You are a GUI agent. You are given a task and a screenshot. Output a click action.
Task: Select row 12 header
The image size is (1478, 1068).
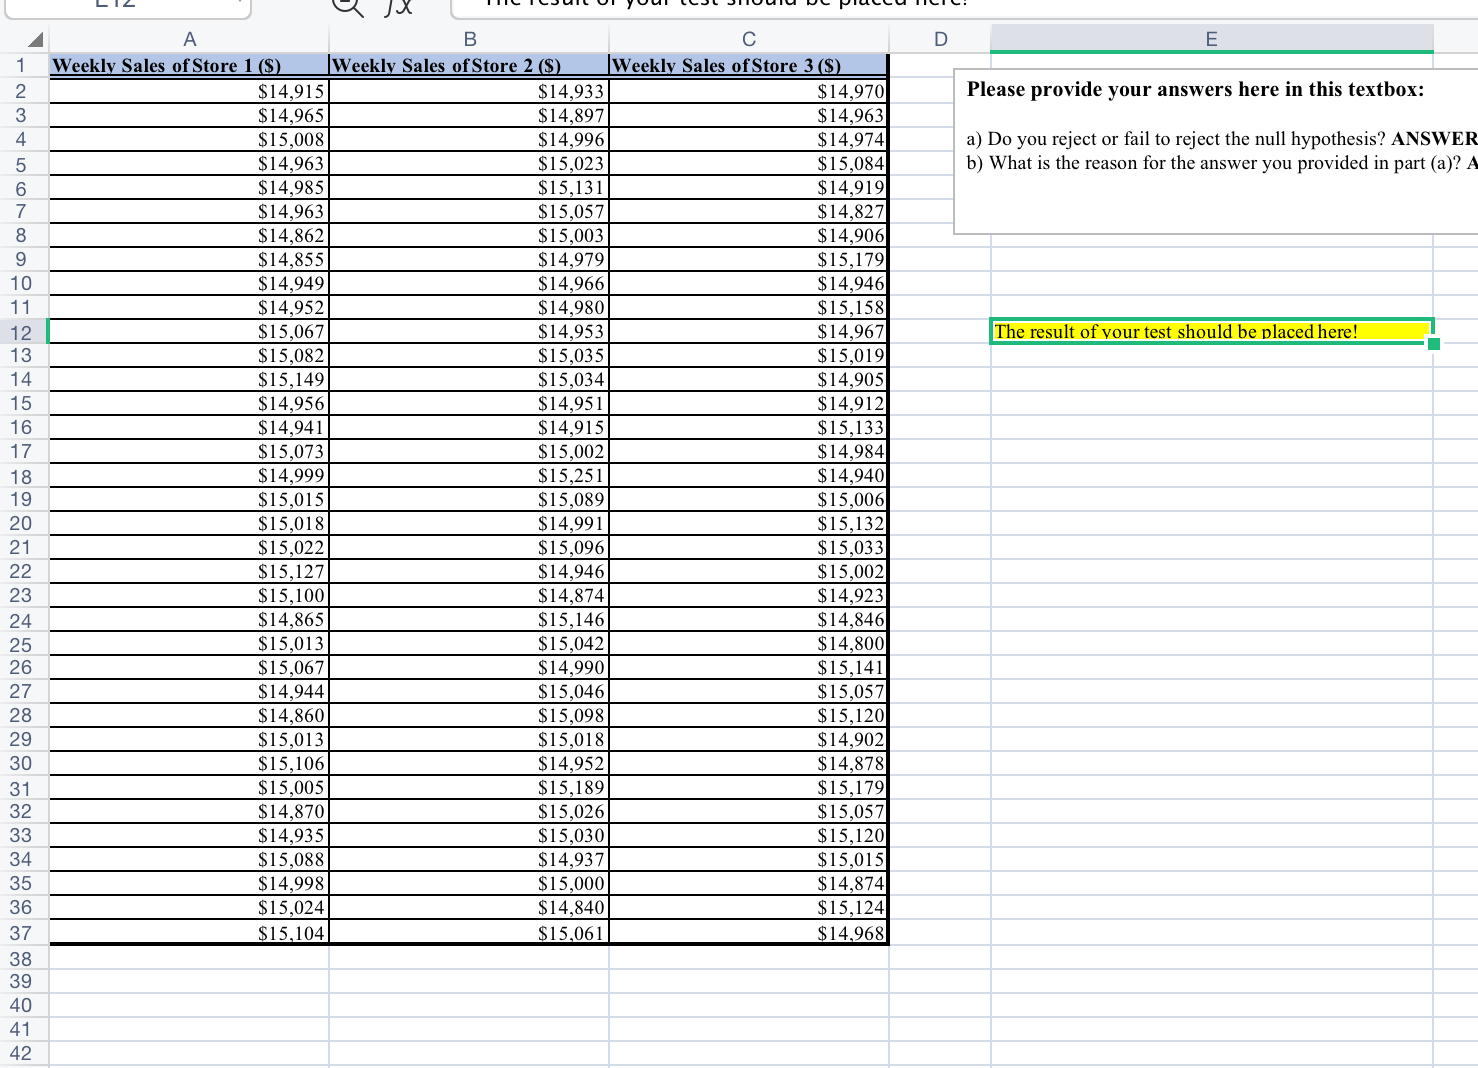click(x=20, y=332)
